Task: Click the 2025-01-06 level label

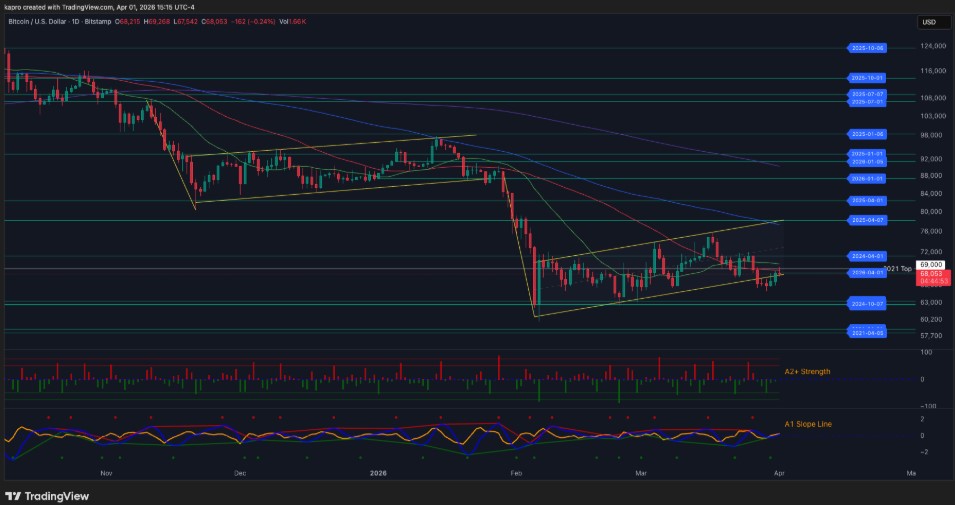Action: coord(867,134)
